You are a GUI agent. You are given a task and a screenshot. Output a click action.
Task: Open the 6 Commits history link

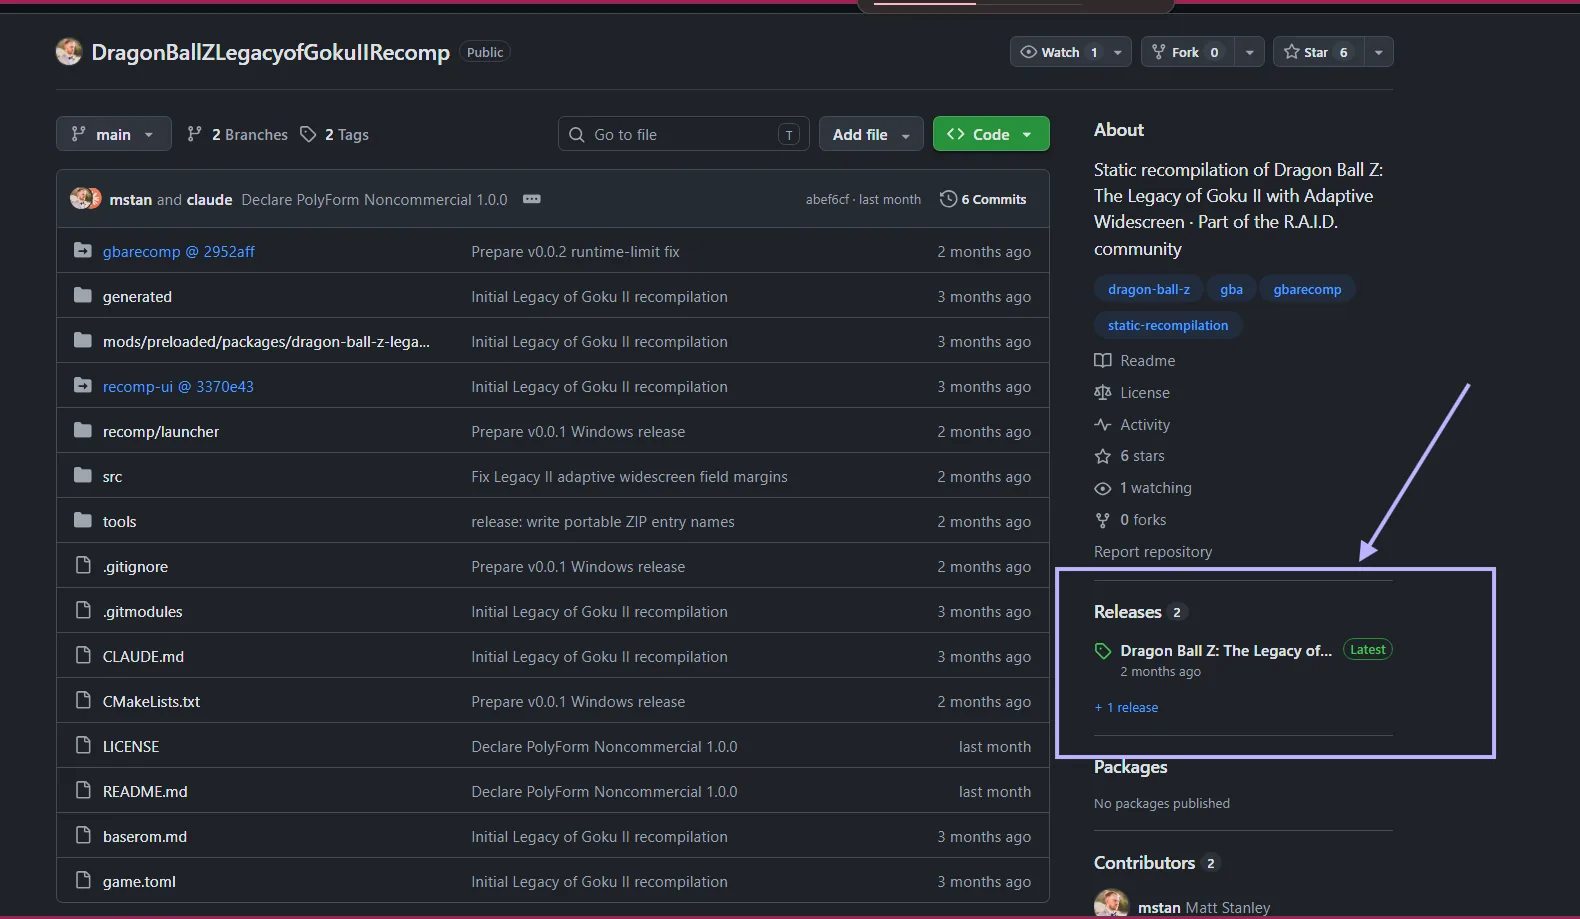point(983,199)
